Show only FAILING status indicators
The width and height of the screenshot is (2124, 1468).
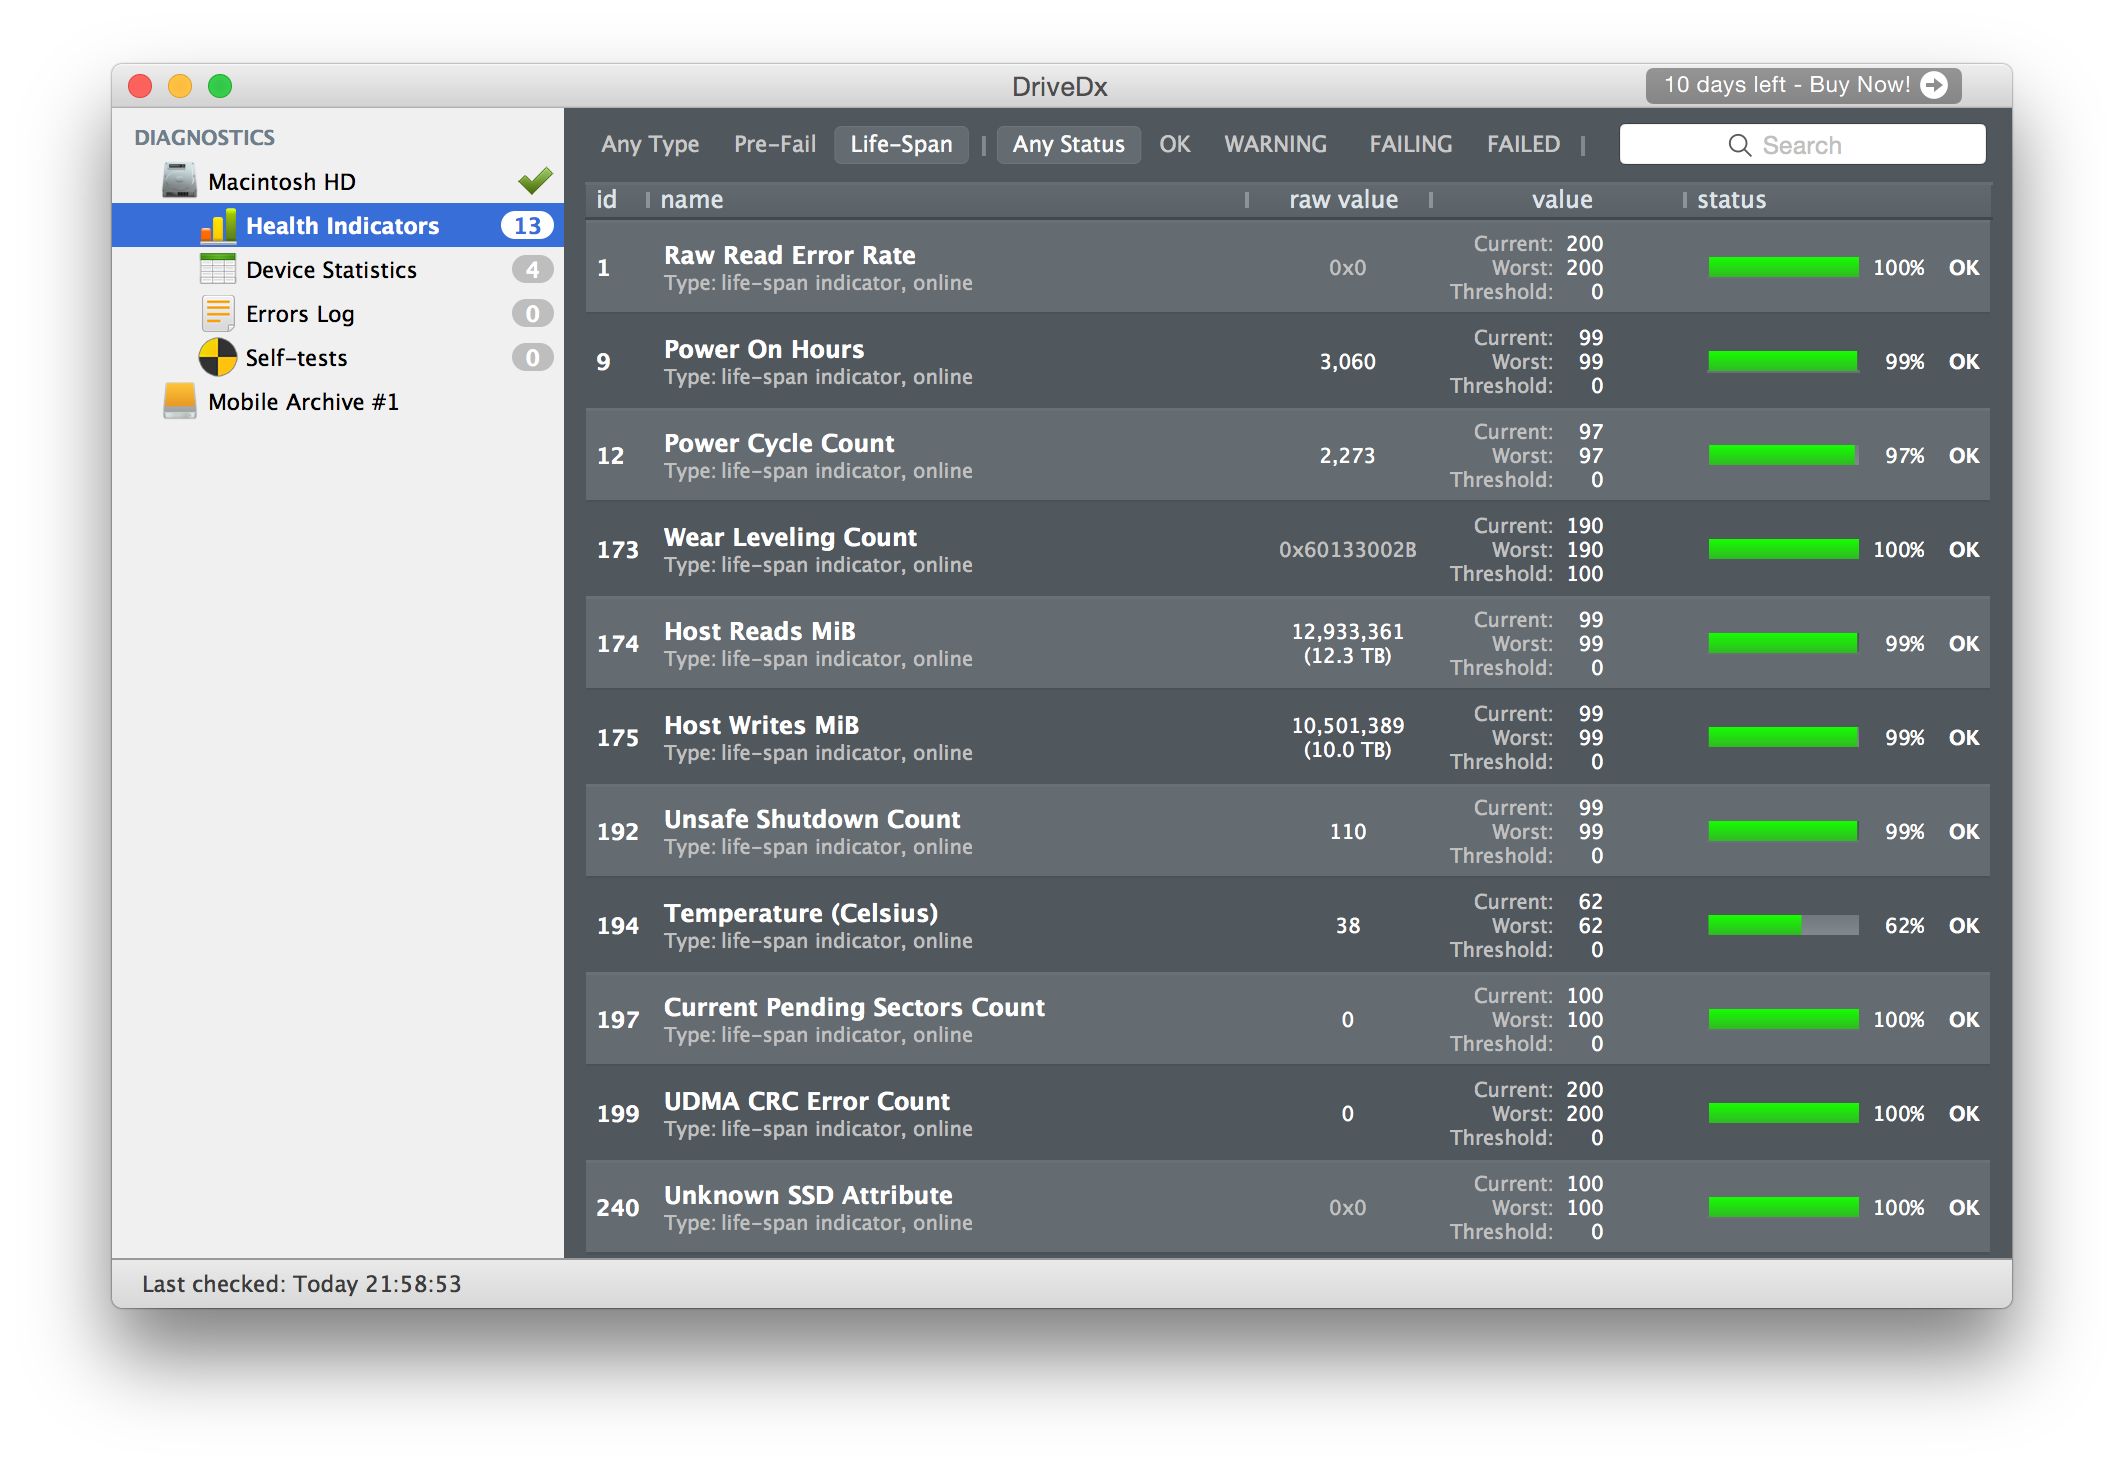(x=1410, y=144)
